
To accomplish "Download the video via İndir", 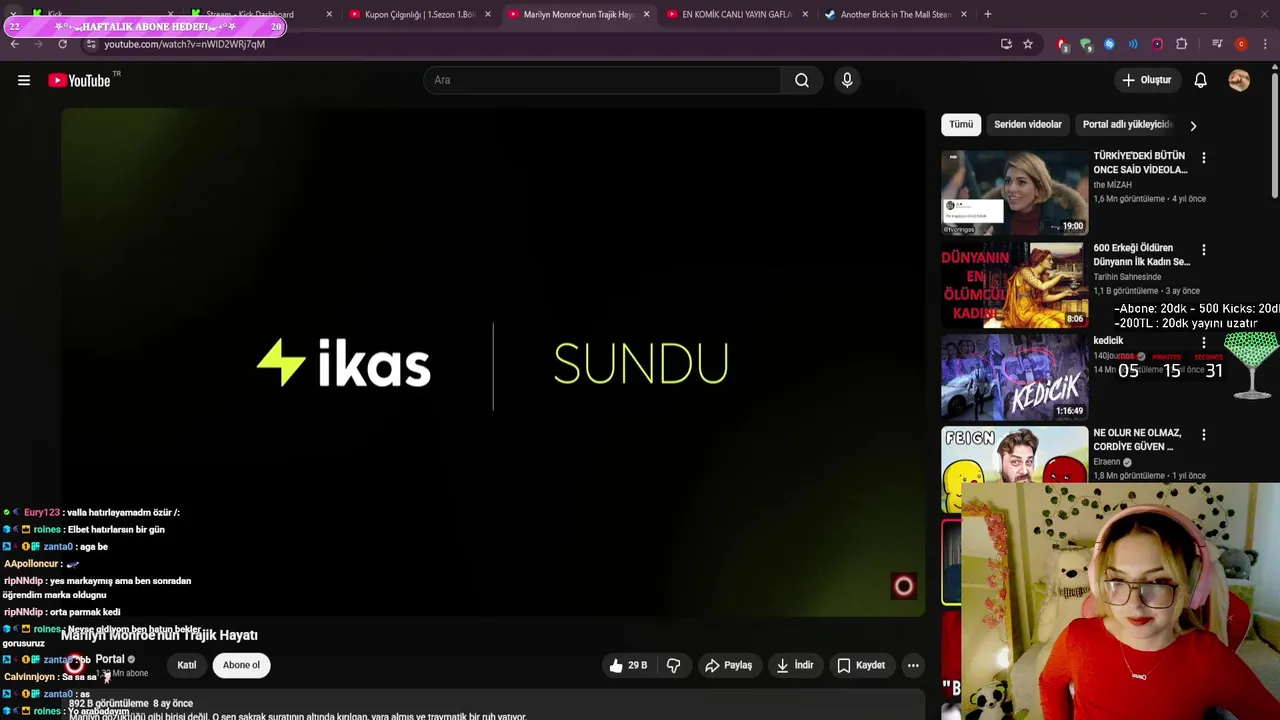I will tap(795, 665).
